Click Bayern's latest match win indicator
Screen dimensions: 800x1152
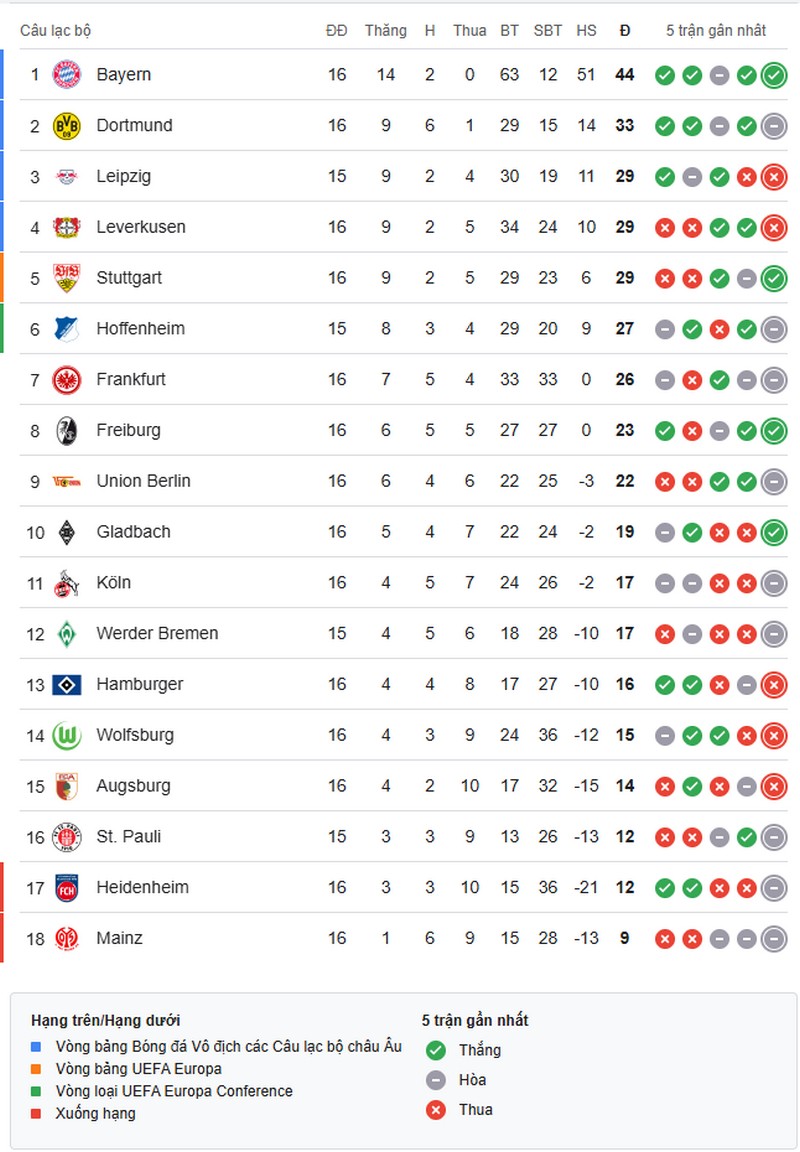coord(773,75)
